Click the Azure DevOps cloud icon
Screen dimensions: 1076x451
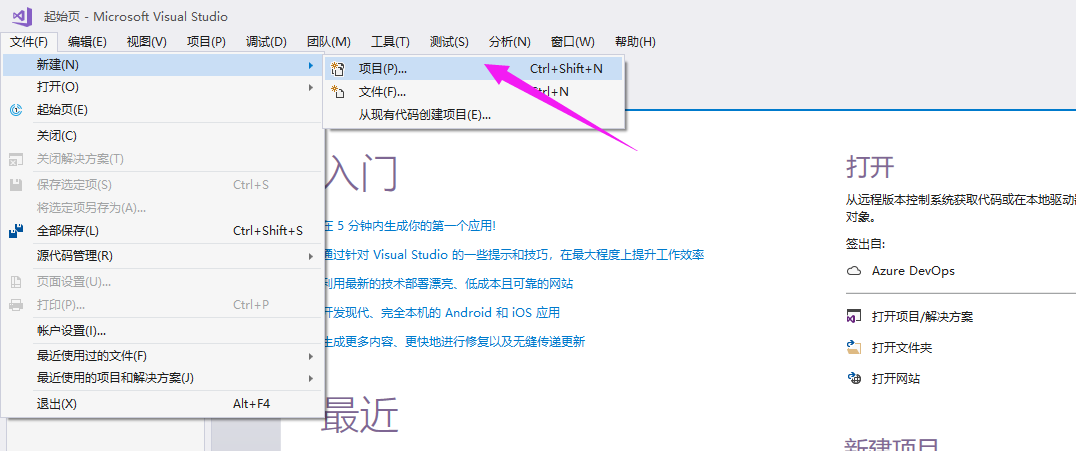point(854,270)
